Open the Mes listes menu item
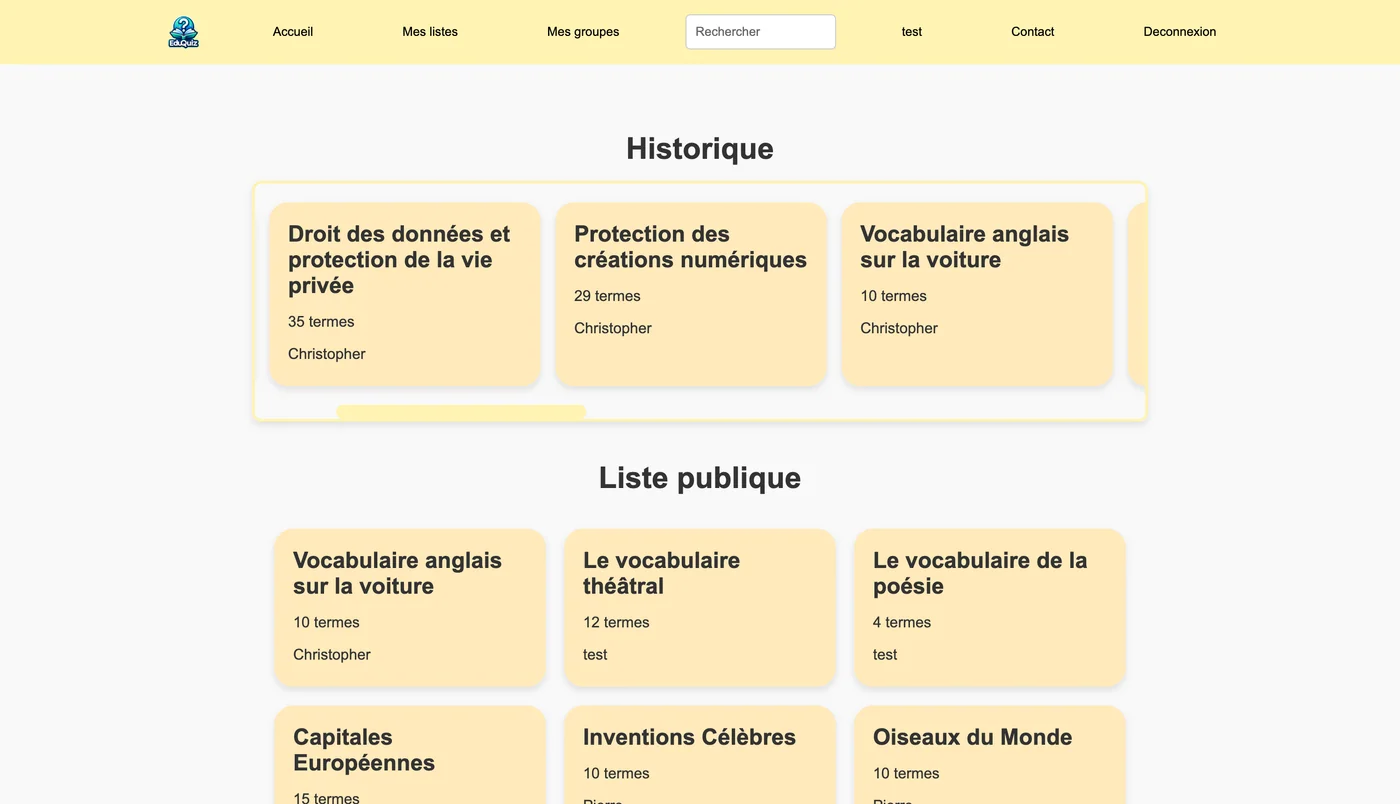 [x=430, y=32]
